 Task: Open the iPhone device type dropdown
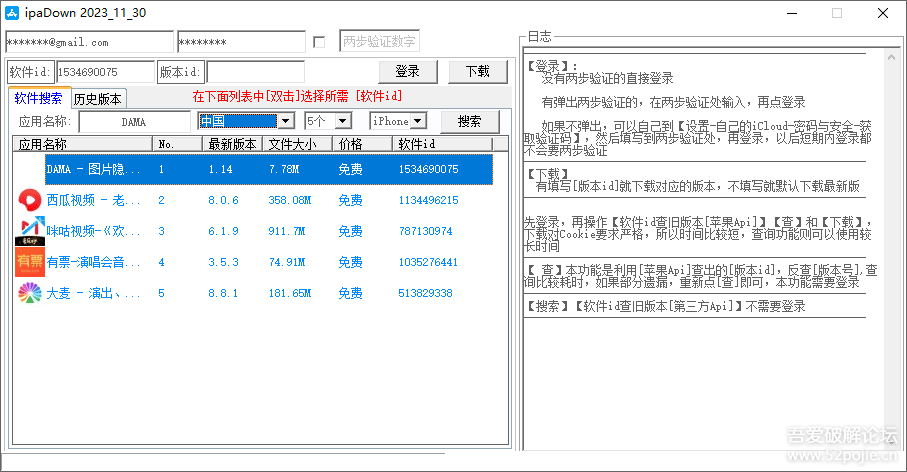(x=418, y=121)
